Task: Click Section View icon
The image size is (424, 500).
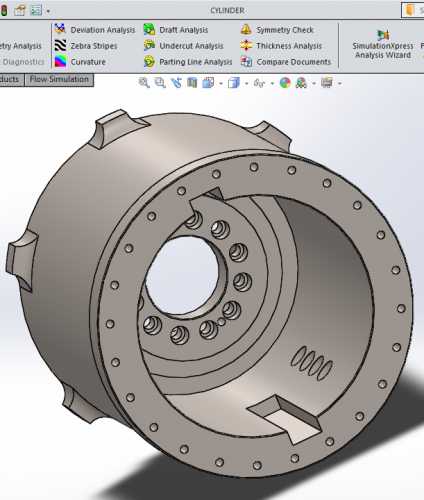Action: (x=192, y=83)
